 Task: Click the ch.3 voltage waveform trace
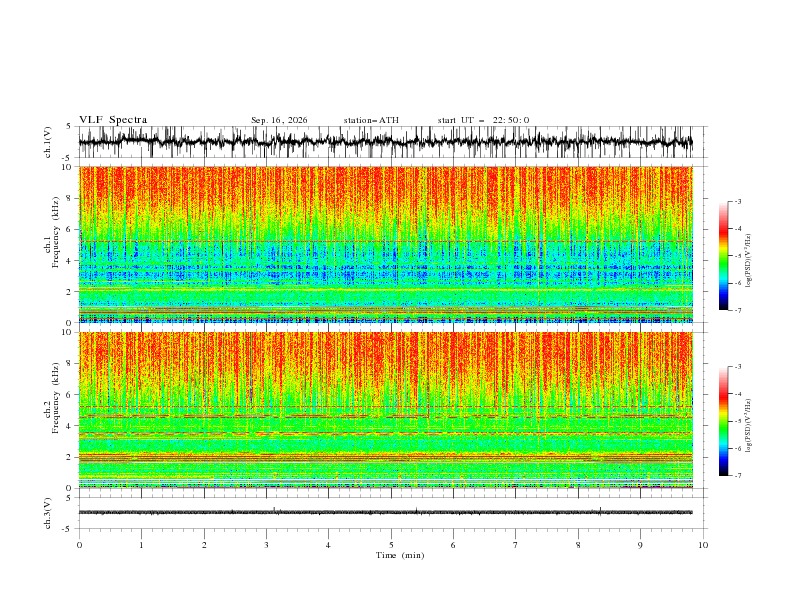click(386, 512)
